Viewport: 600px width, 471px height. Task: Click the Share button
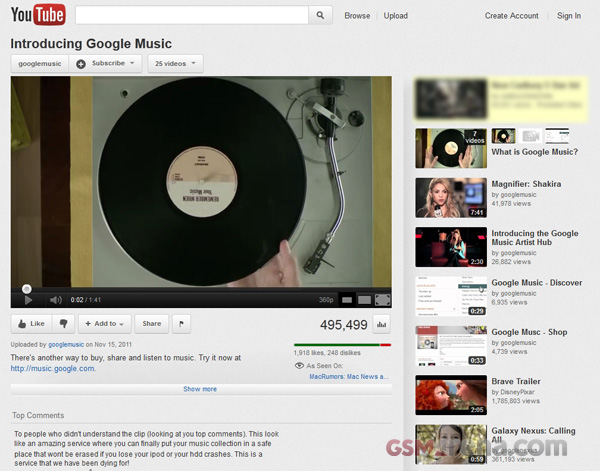[152, 324]
